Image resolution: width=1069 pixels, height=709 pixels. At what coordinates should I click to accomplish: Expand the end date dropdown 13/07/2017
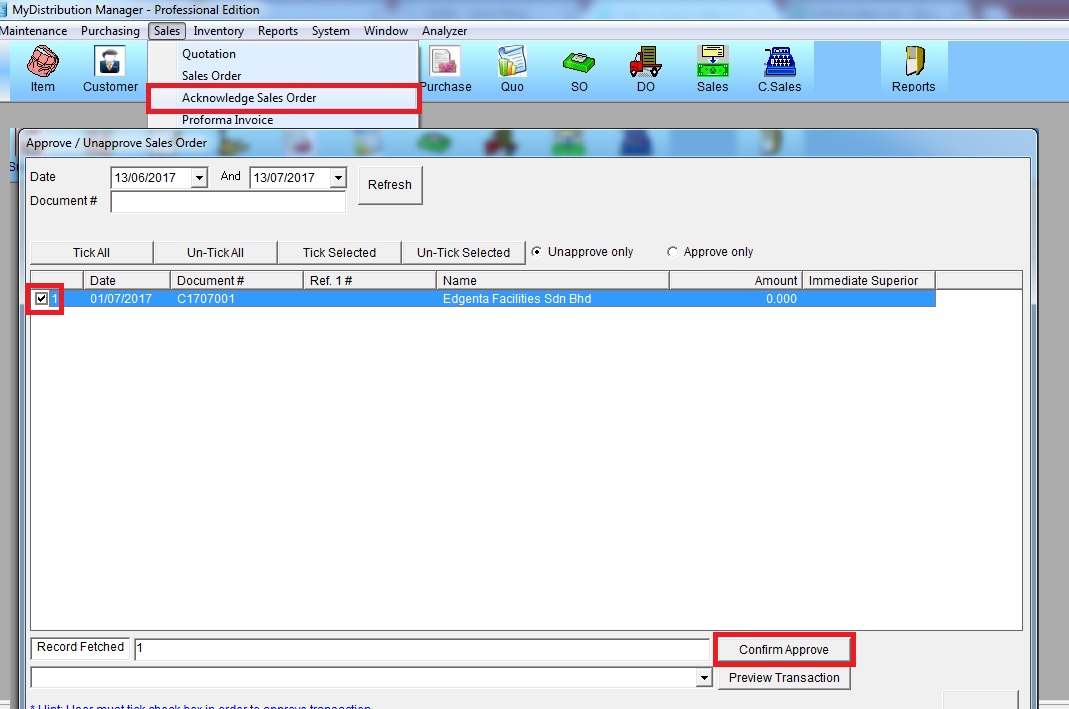pyautogui.click(x=337, y=178)
